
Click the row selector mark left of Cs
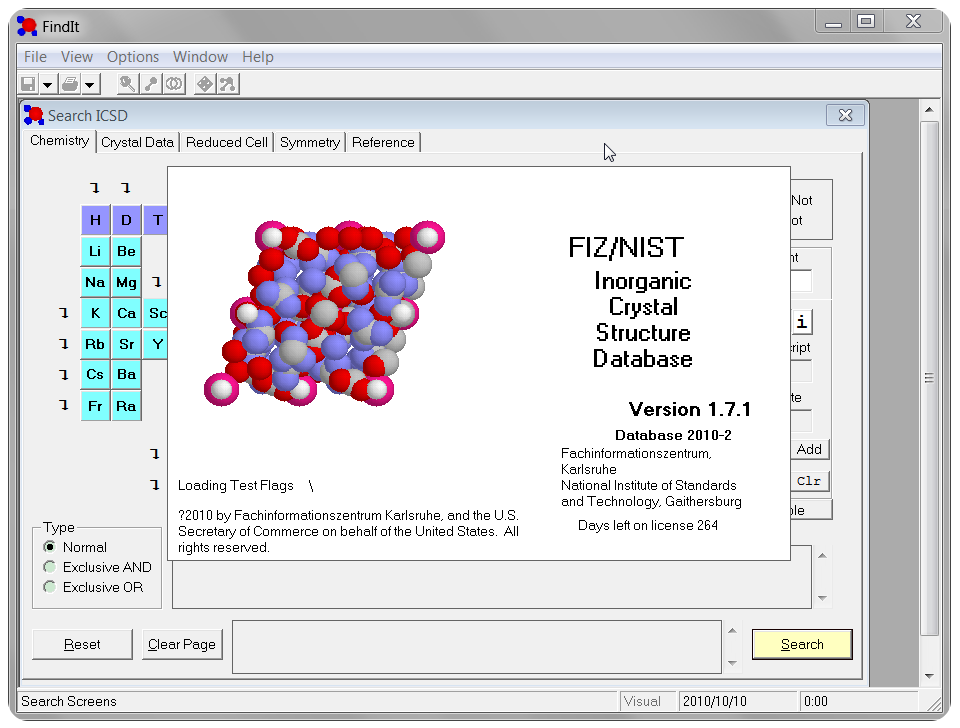point(64,374)
